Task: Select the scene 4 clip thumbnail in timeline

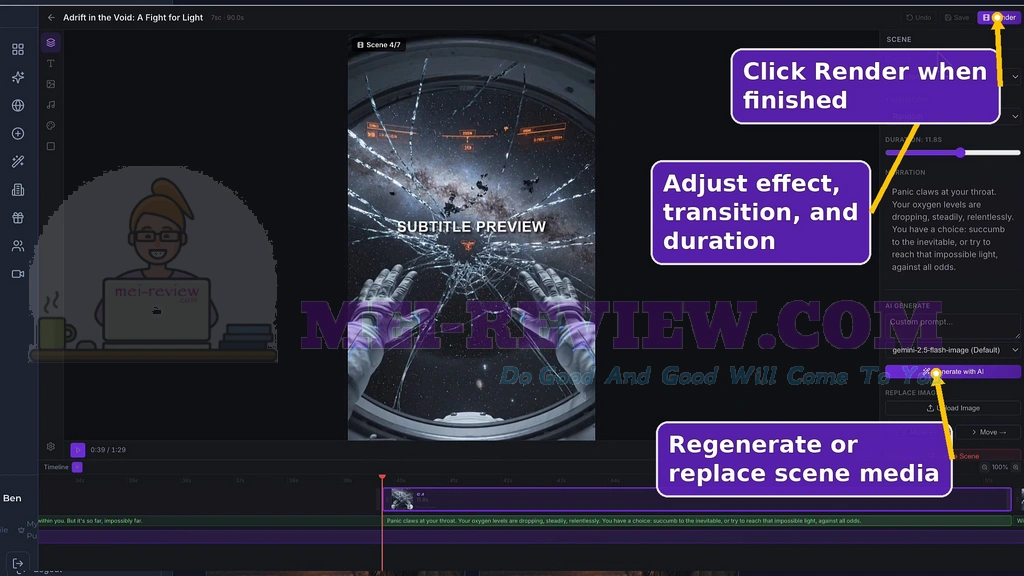Action: [x=402, y=499]
